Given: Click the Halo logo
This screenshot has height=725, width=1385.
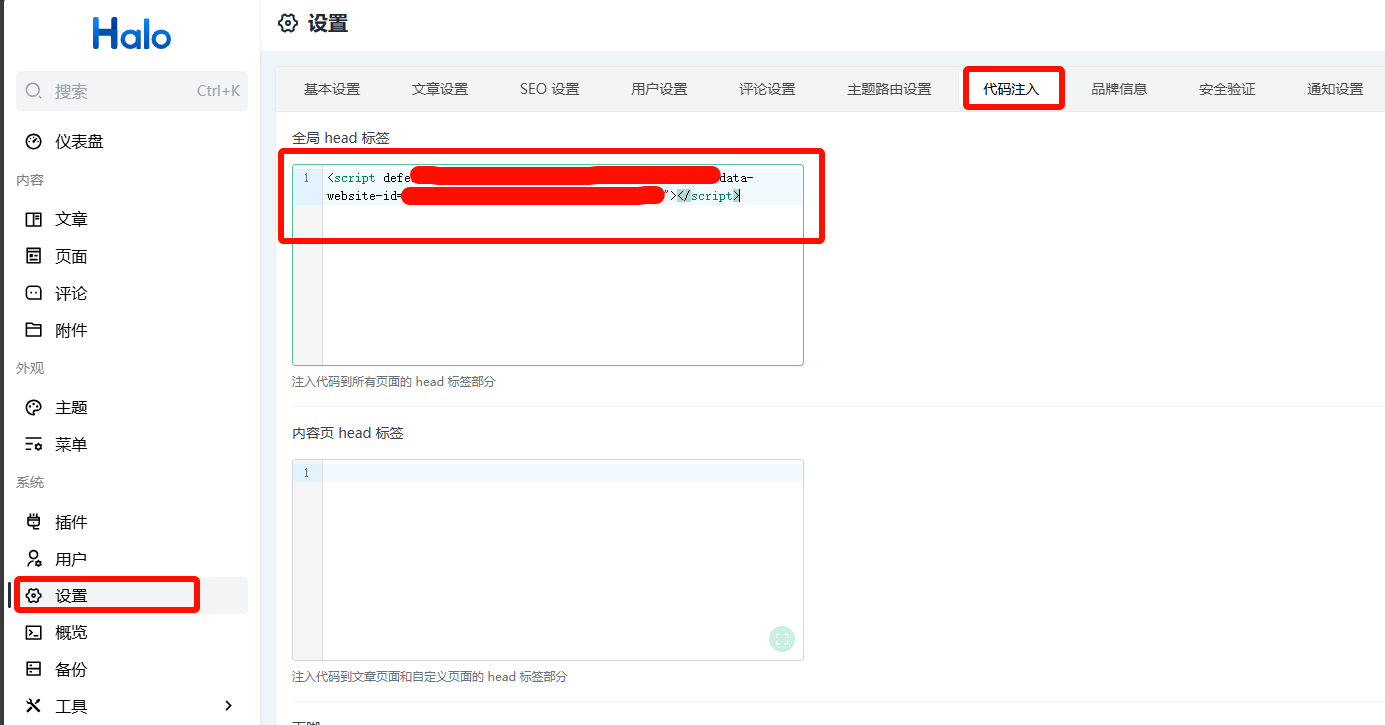Looking at the screenshot, I should tap(132, 34).
